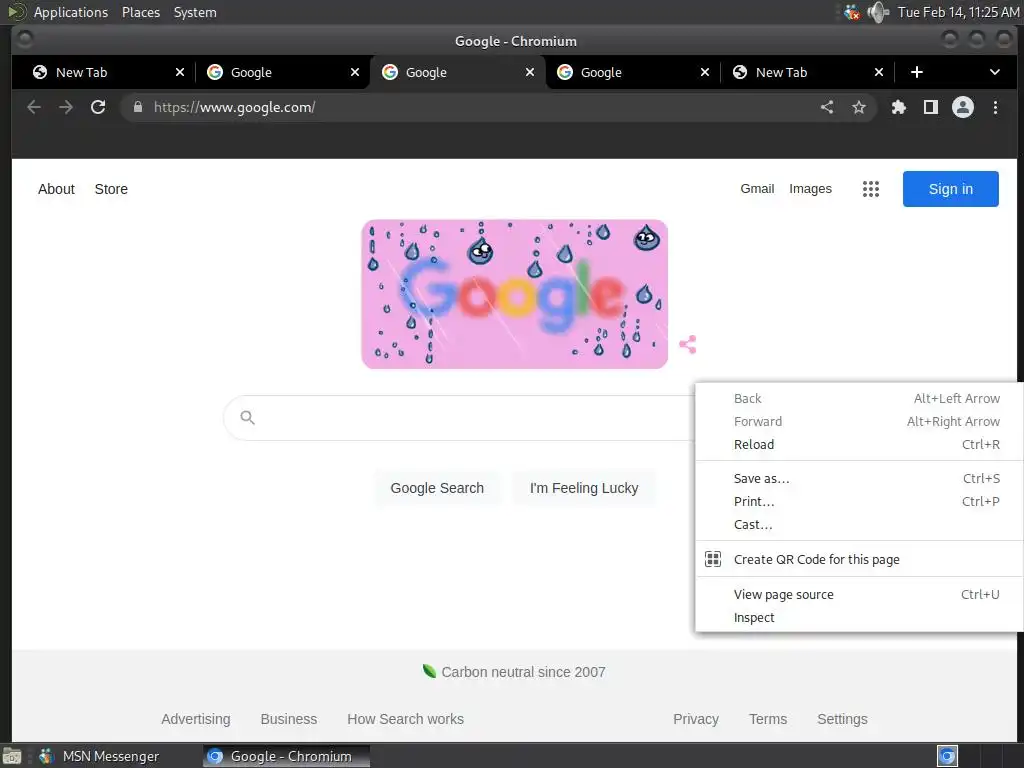Open Chromium three-dot menu
This screenshot has height=768, width=1024.
point(995,107)
